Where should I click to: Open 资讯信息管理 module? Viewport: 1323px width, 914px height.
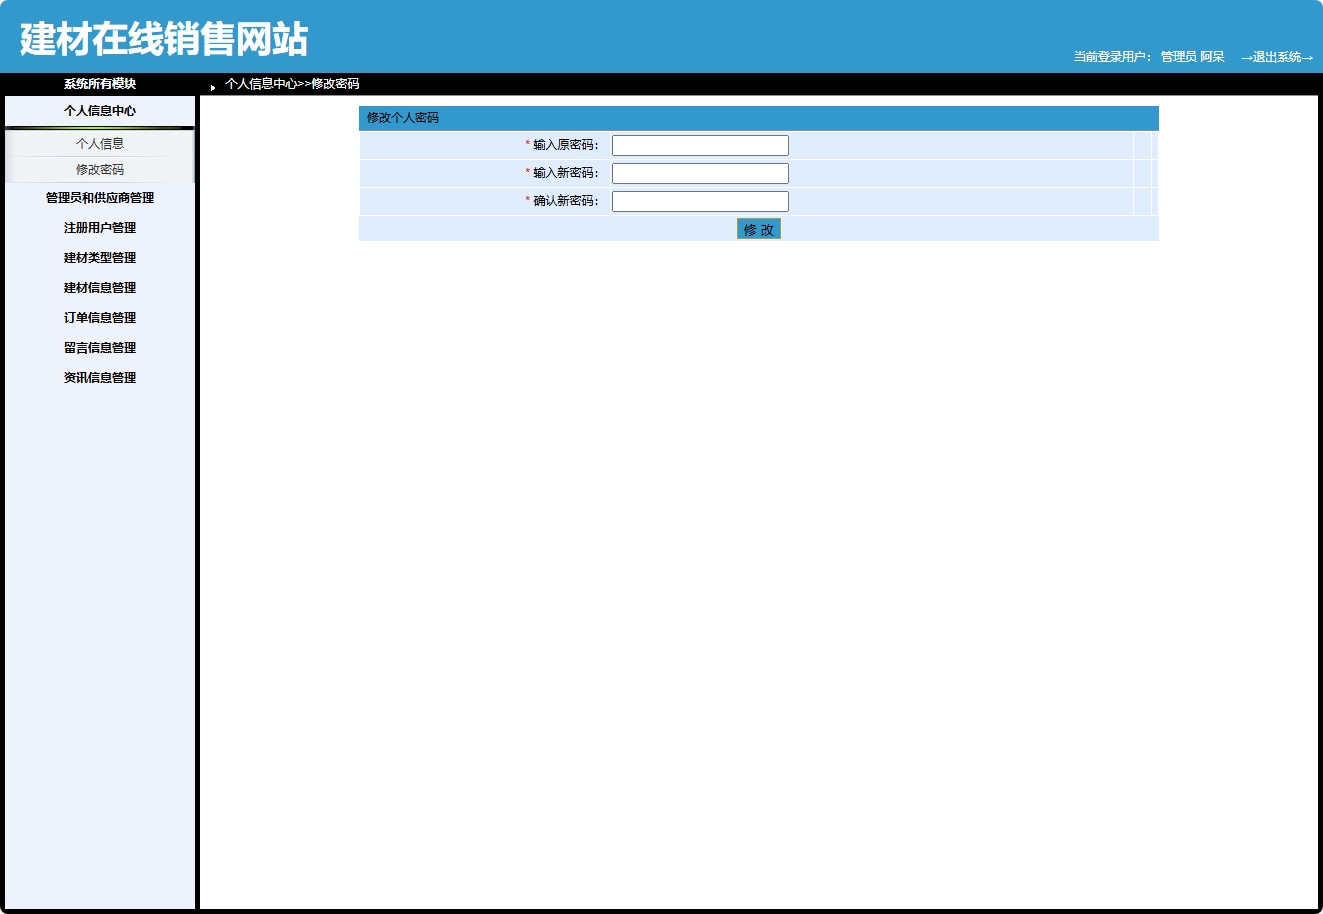click(97, 377)
